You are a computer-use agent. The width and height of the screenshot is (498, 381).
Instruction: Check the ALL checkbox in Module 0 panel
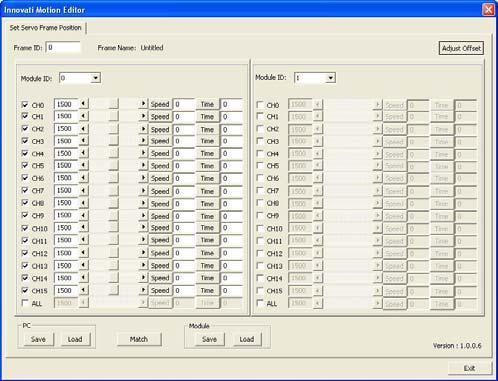pyautogui.click(x=25, y=303)
